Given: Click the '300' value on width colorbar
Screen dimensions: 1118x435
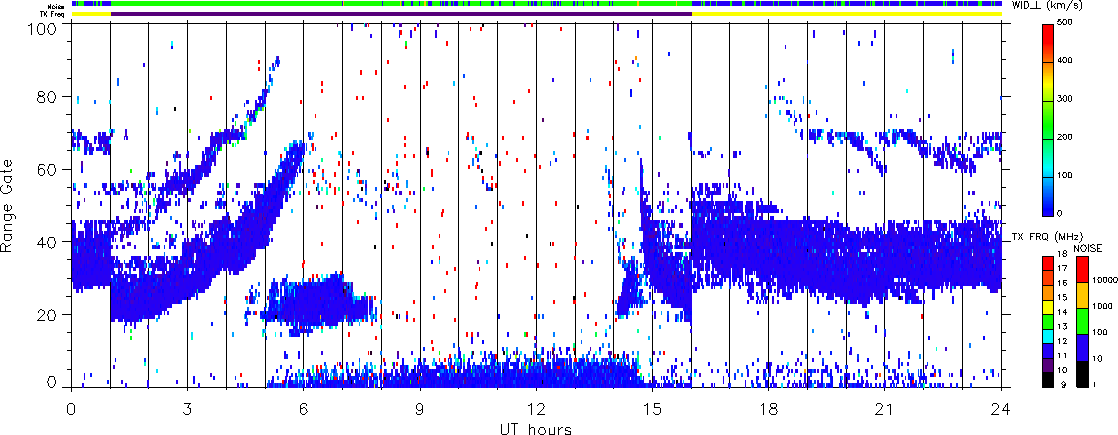Looking at the screenshot, I should (1065, 98).
